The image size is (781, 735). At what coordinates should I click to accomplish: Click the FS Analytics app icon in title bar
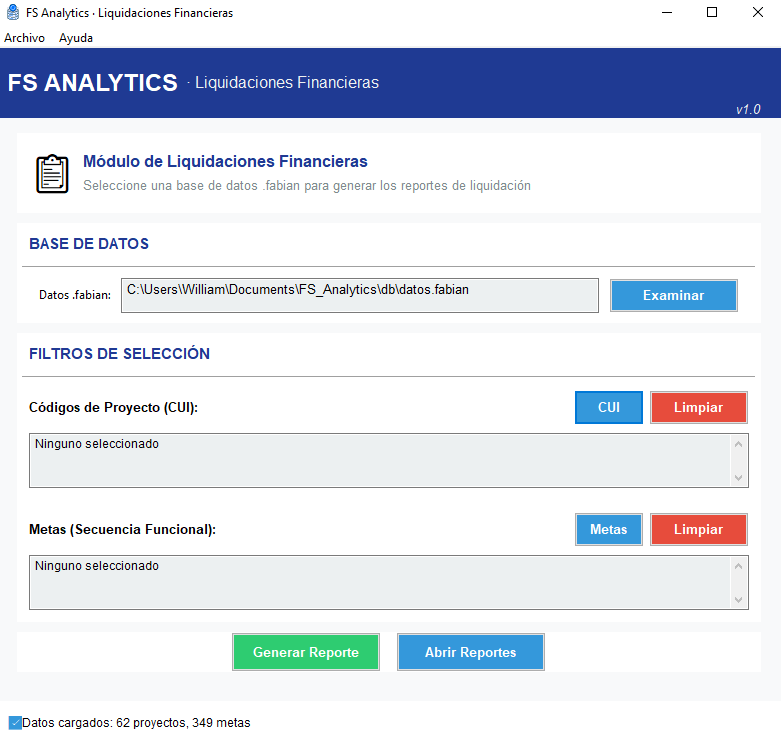[13, 12]
